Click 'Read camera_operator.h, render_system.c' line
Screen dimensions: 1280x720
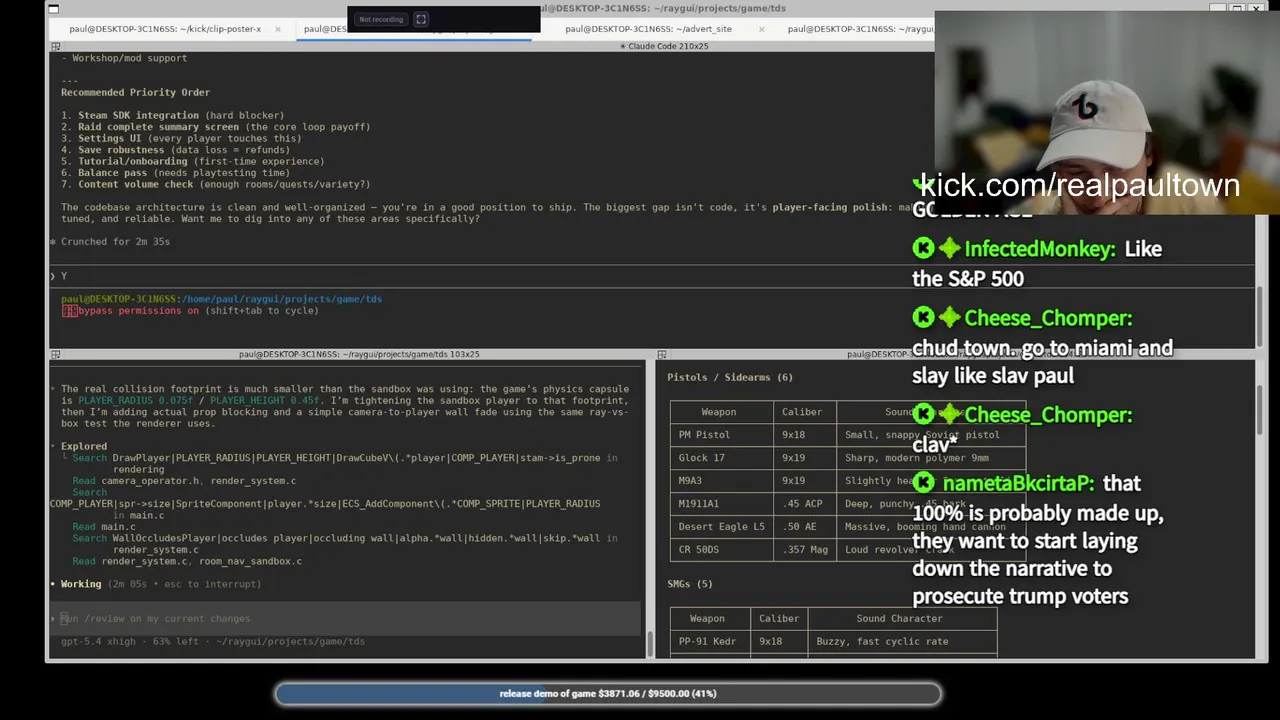184,481
